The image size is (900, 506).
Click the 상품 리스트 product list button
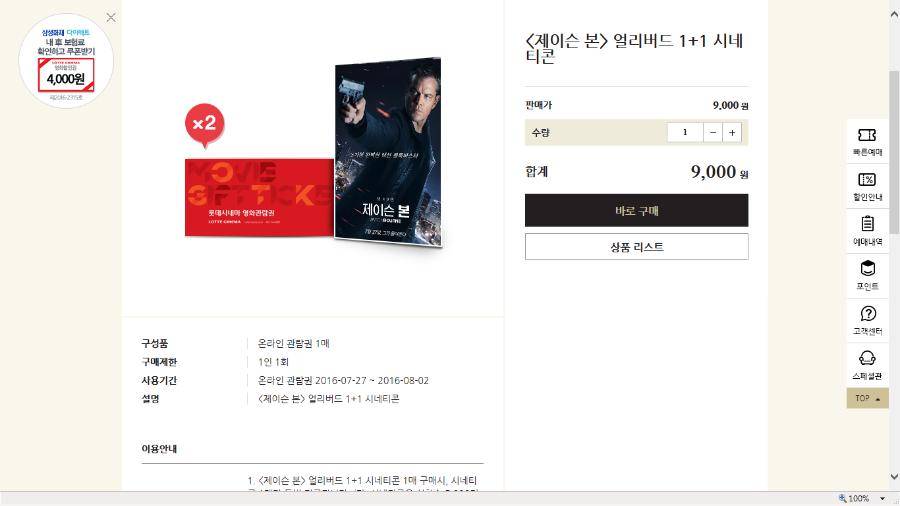637,247
